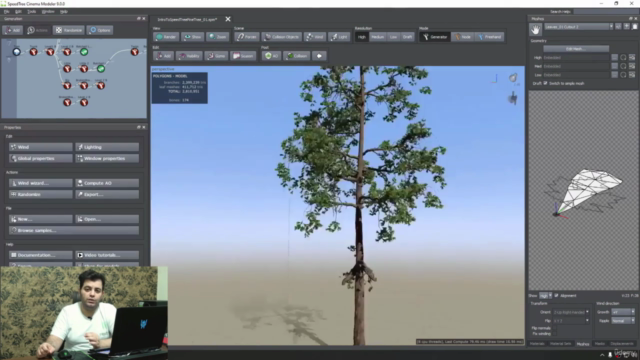Open the Wind wizard
The height and width of the screenshot is (360, 640).
click(41, 183)
